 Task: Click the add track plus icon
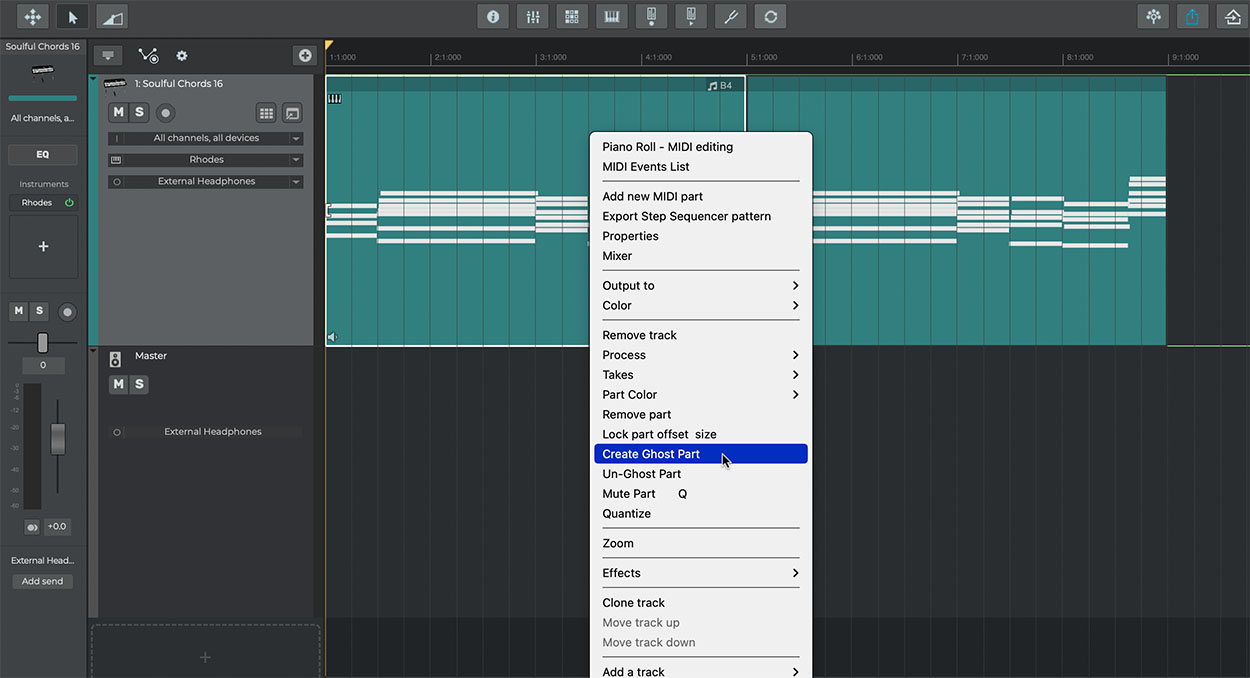coord(305,56)
